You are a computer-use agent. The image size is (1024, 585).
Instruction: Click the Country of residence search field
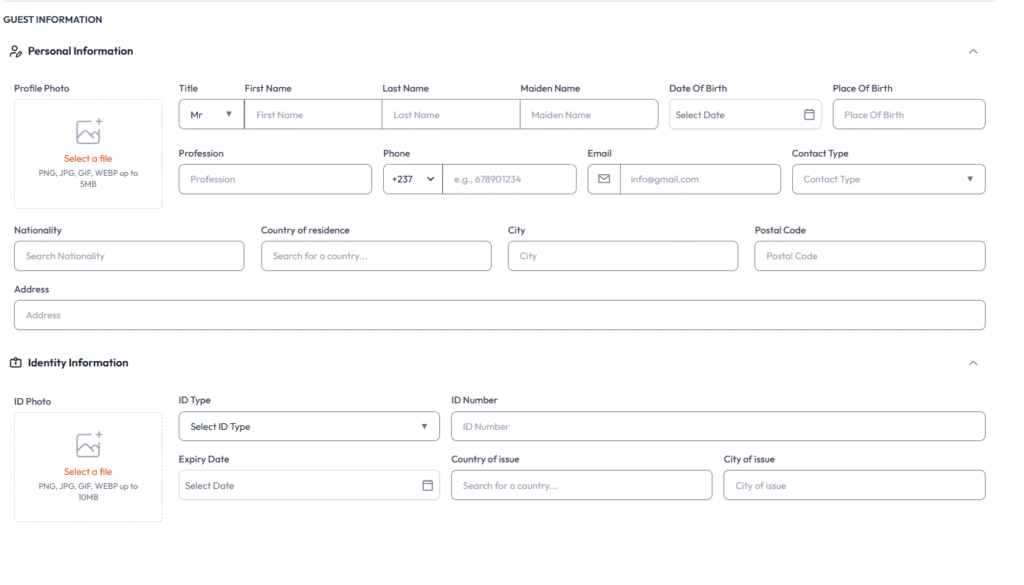click(x=376, y=256)
